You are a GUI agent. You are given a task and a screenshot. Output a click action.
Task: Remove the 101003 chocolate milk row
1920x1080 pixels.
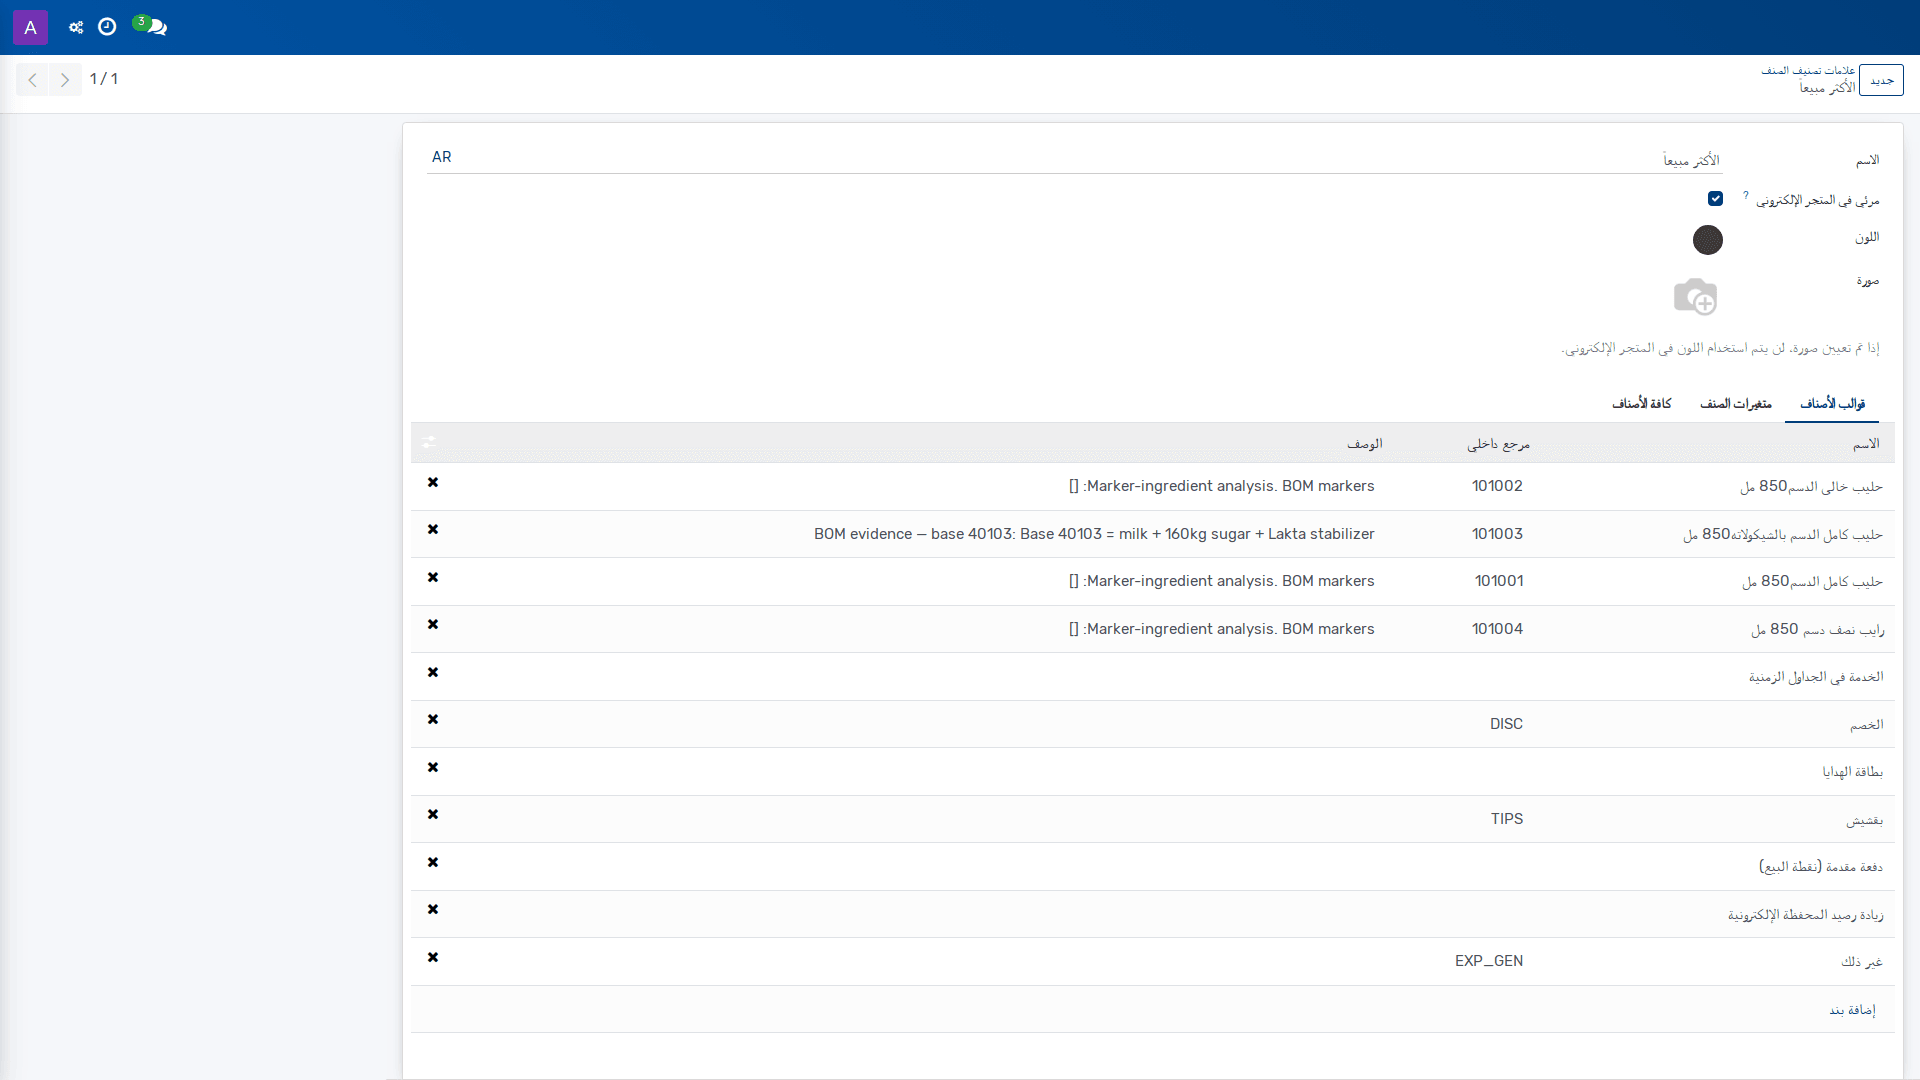point(433,529)
